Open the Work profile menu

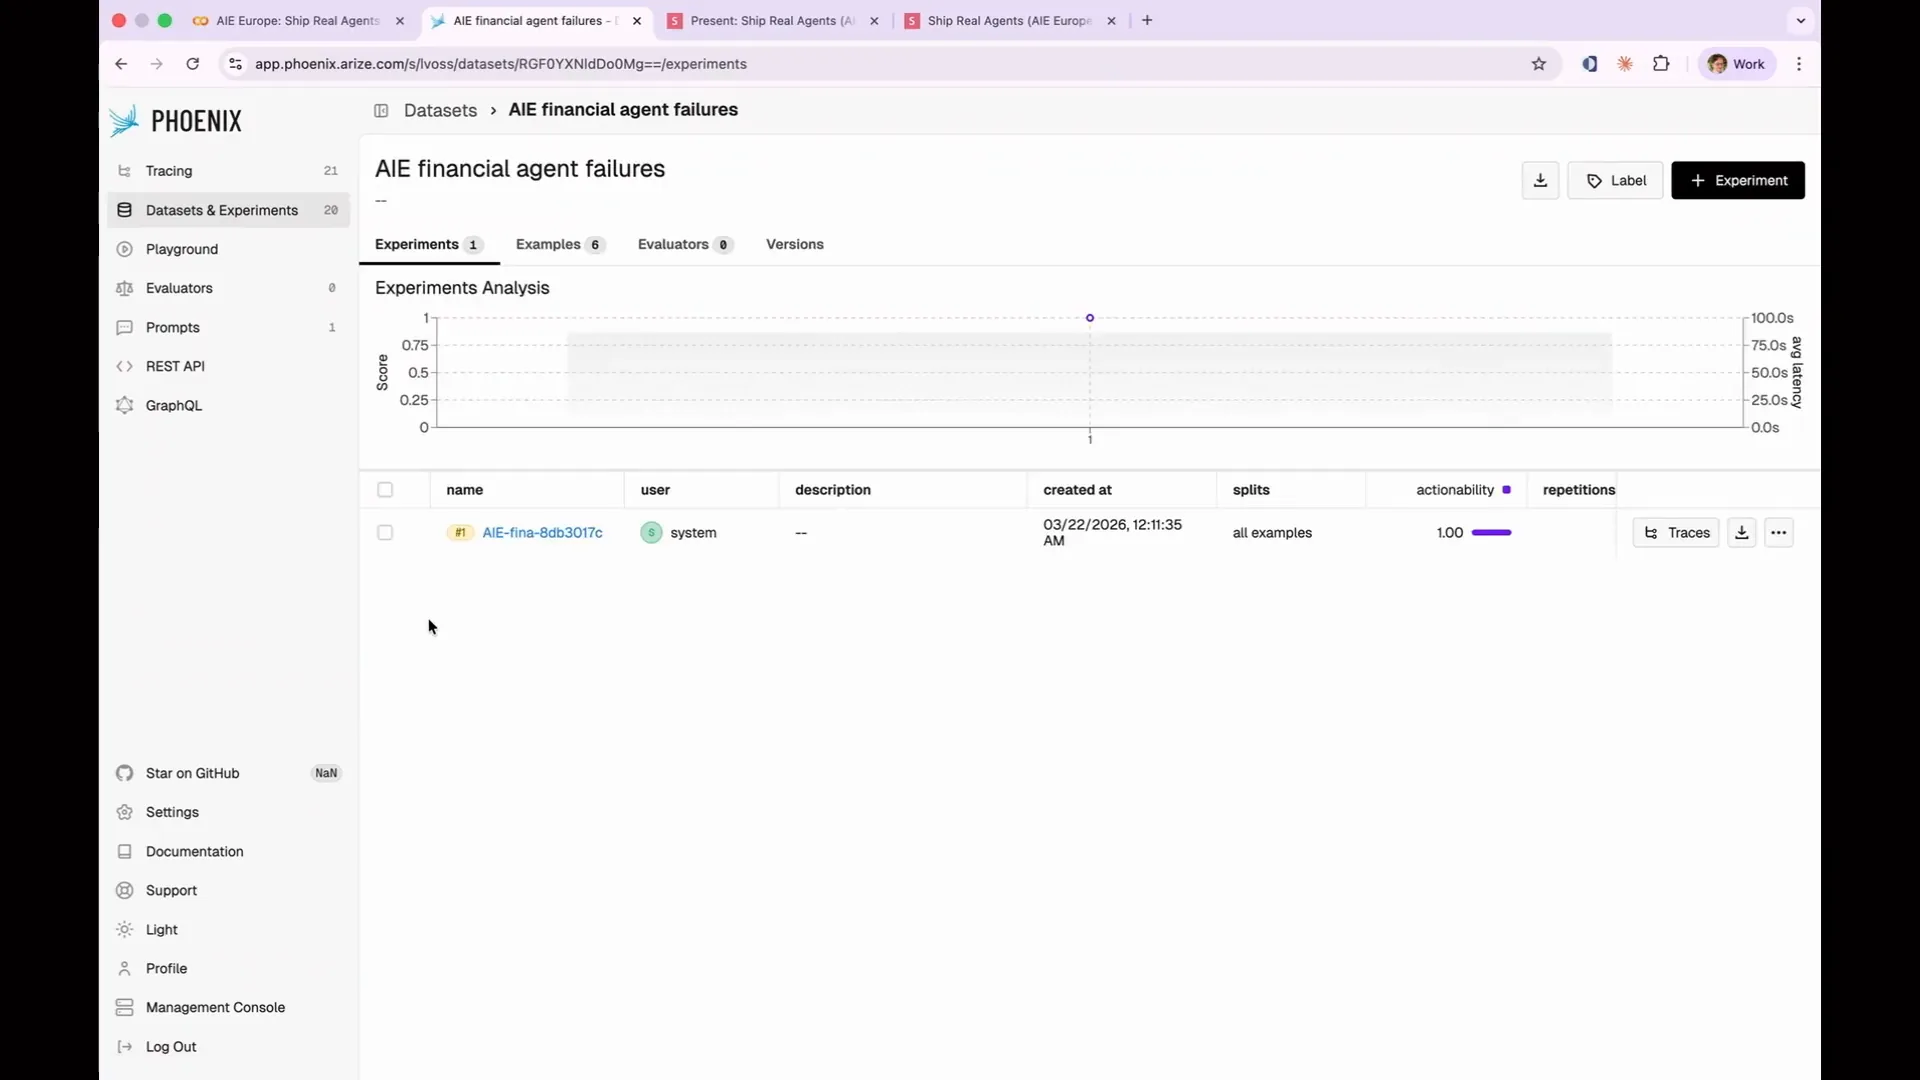pos(1736,64)
